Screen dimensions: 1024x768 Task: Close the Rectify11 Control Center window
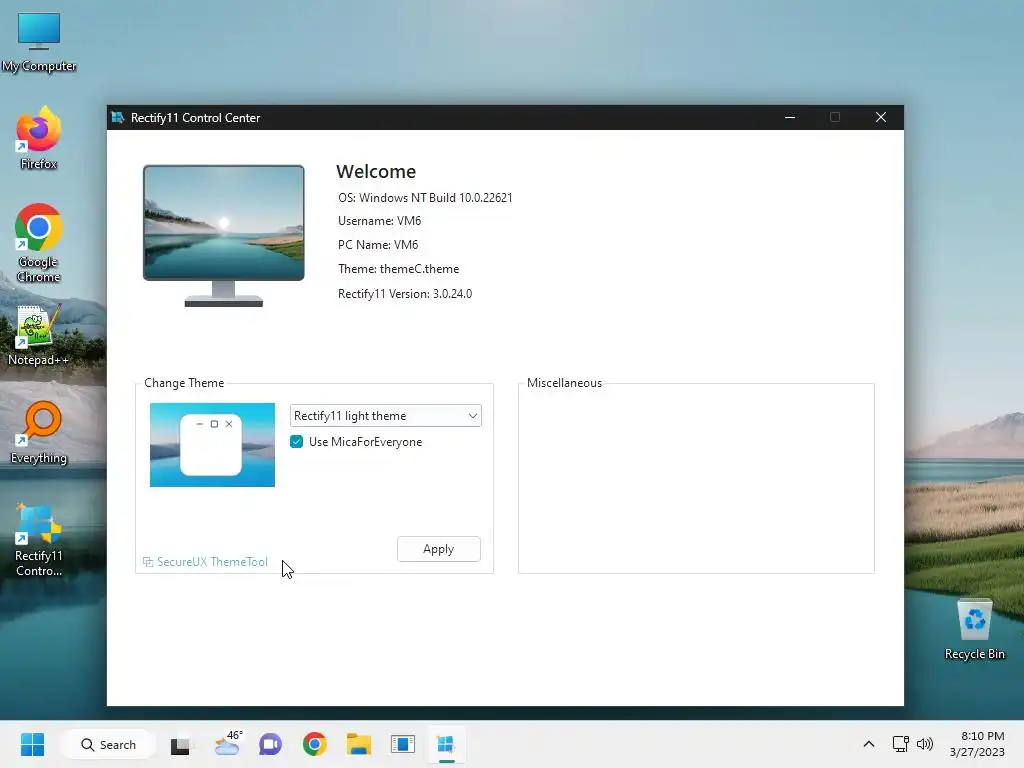(x=881, y=118)
